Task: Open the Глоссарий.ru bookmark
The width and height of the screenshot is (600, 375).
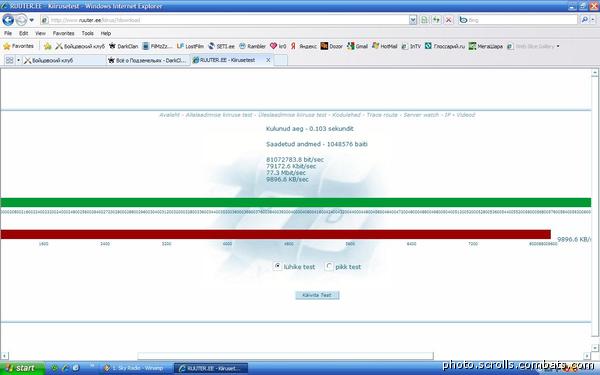Action: tap(445, 46)
